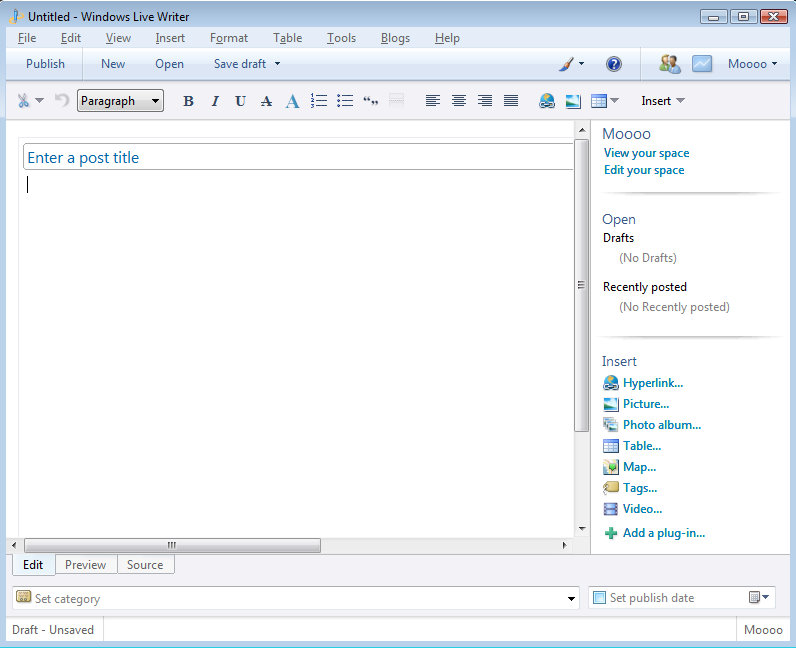The height and width of the screenshot is (648, 796).
Task: Click the Video... icon in sidebar
Action: pos(610,509)
